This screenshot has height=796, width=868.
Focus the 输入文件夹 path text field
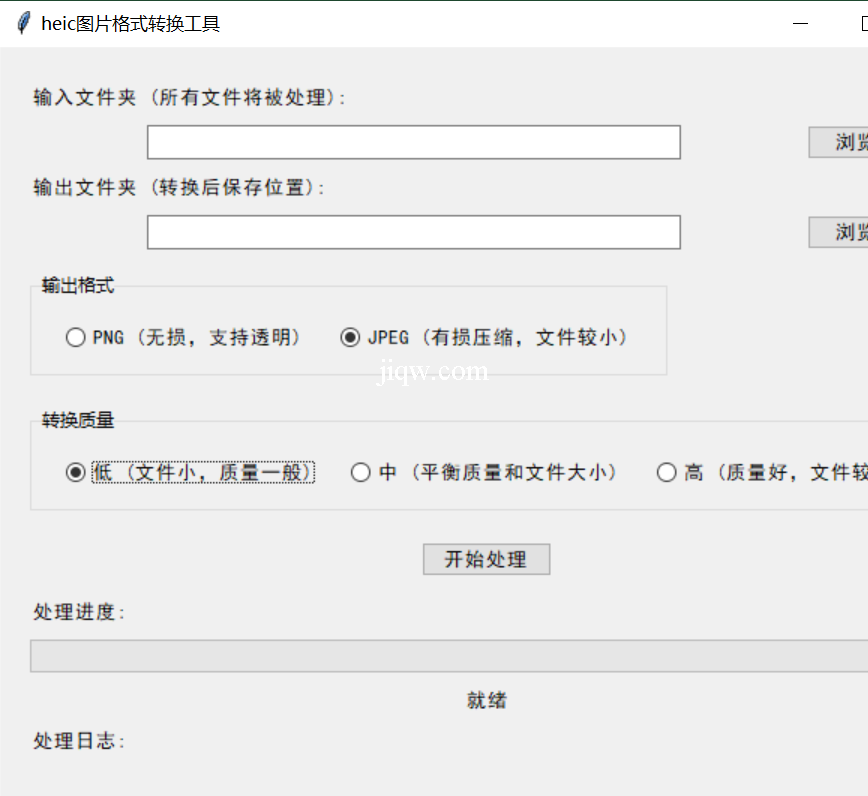pos(413,142)
